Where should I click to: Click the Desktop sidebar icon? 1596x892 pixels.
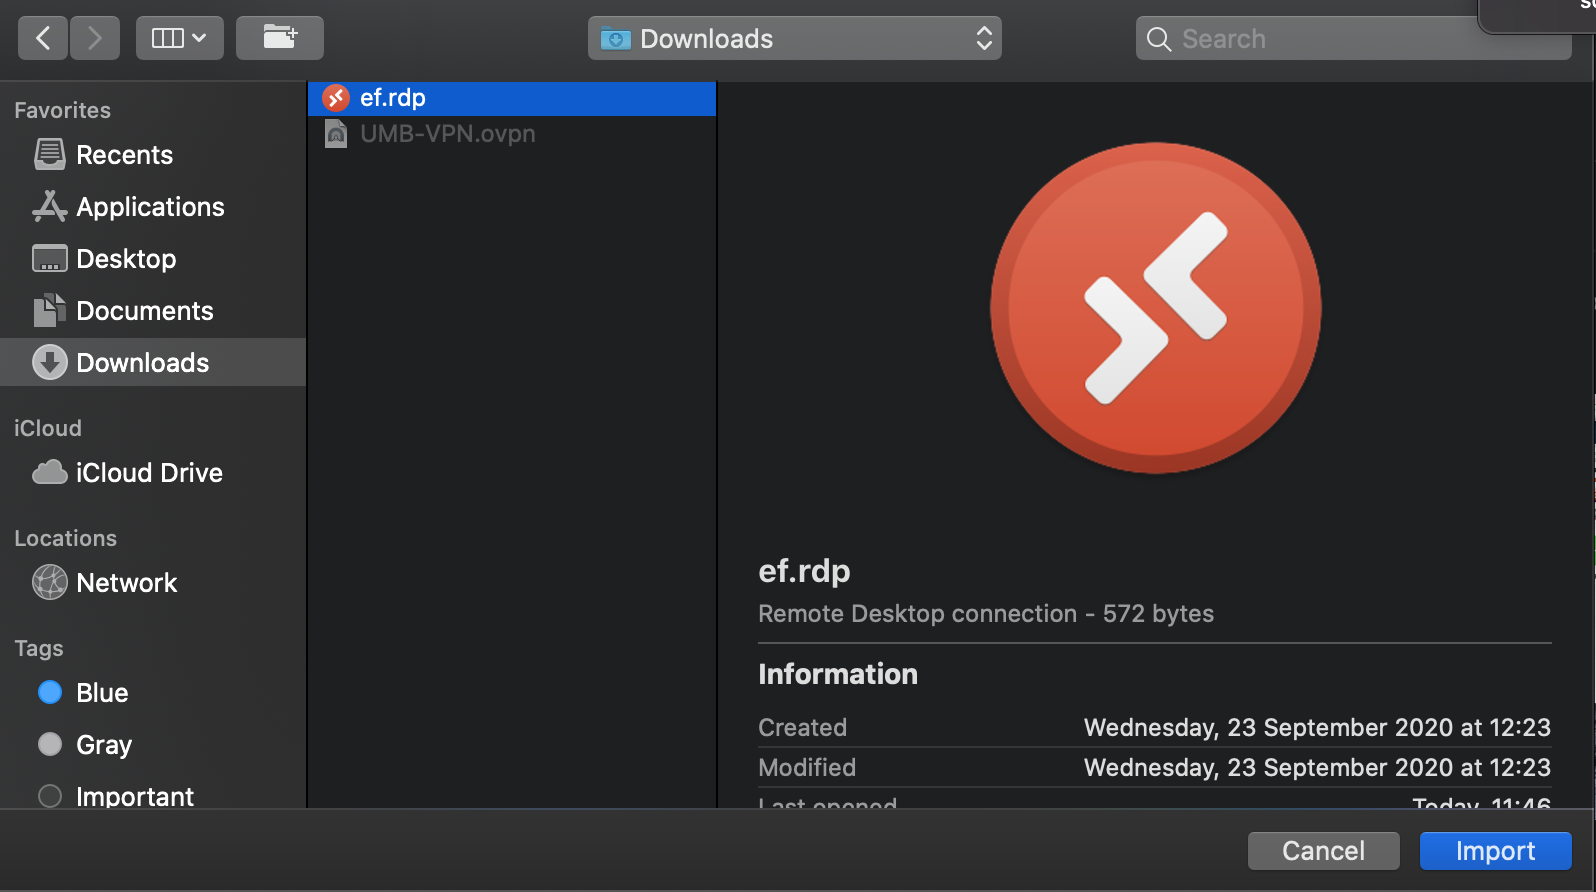pyautogui.click(x=50, y=258)
